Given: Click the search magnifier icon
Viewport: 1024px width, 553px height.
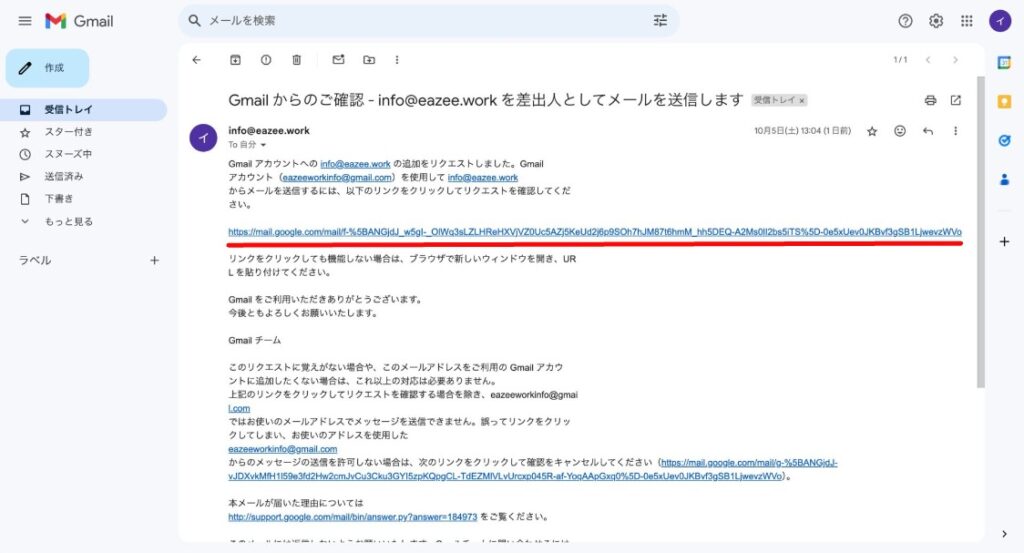Looking at the screenshot, I should (x=195, y=21).
